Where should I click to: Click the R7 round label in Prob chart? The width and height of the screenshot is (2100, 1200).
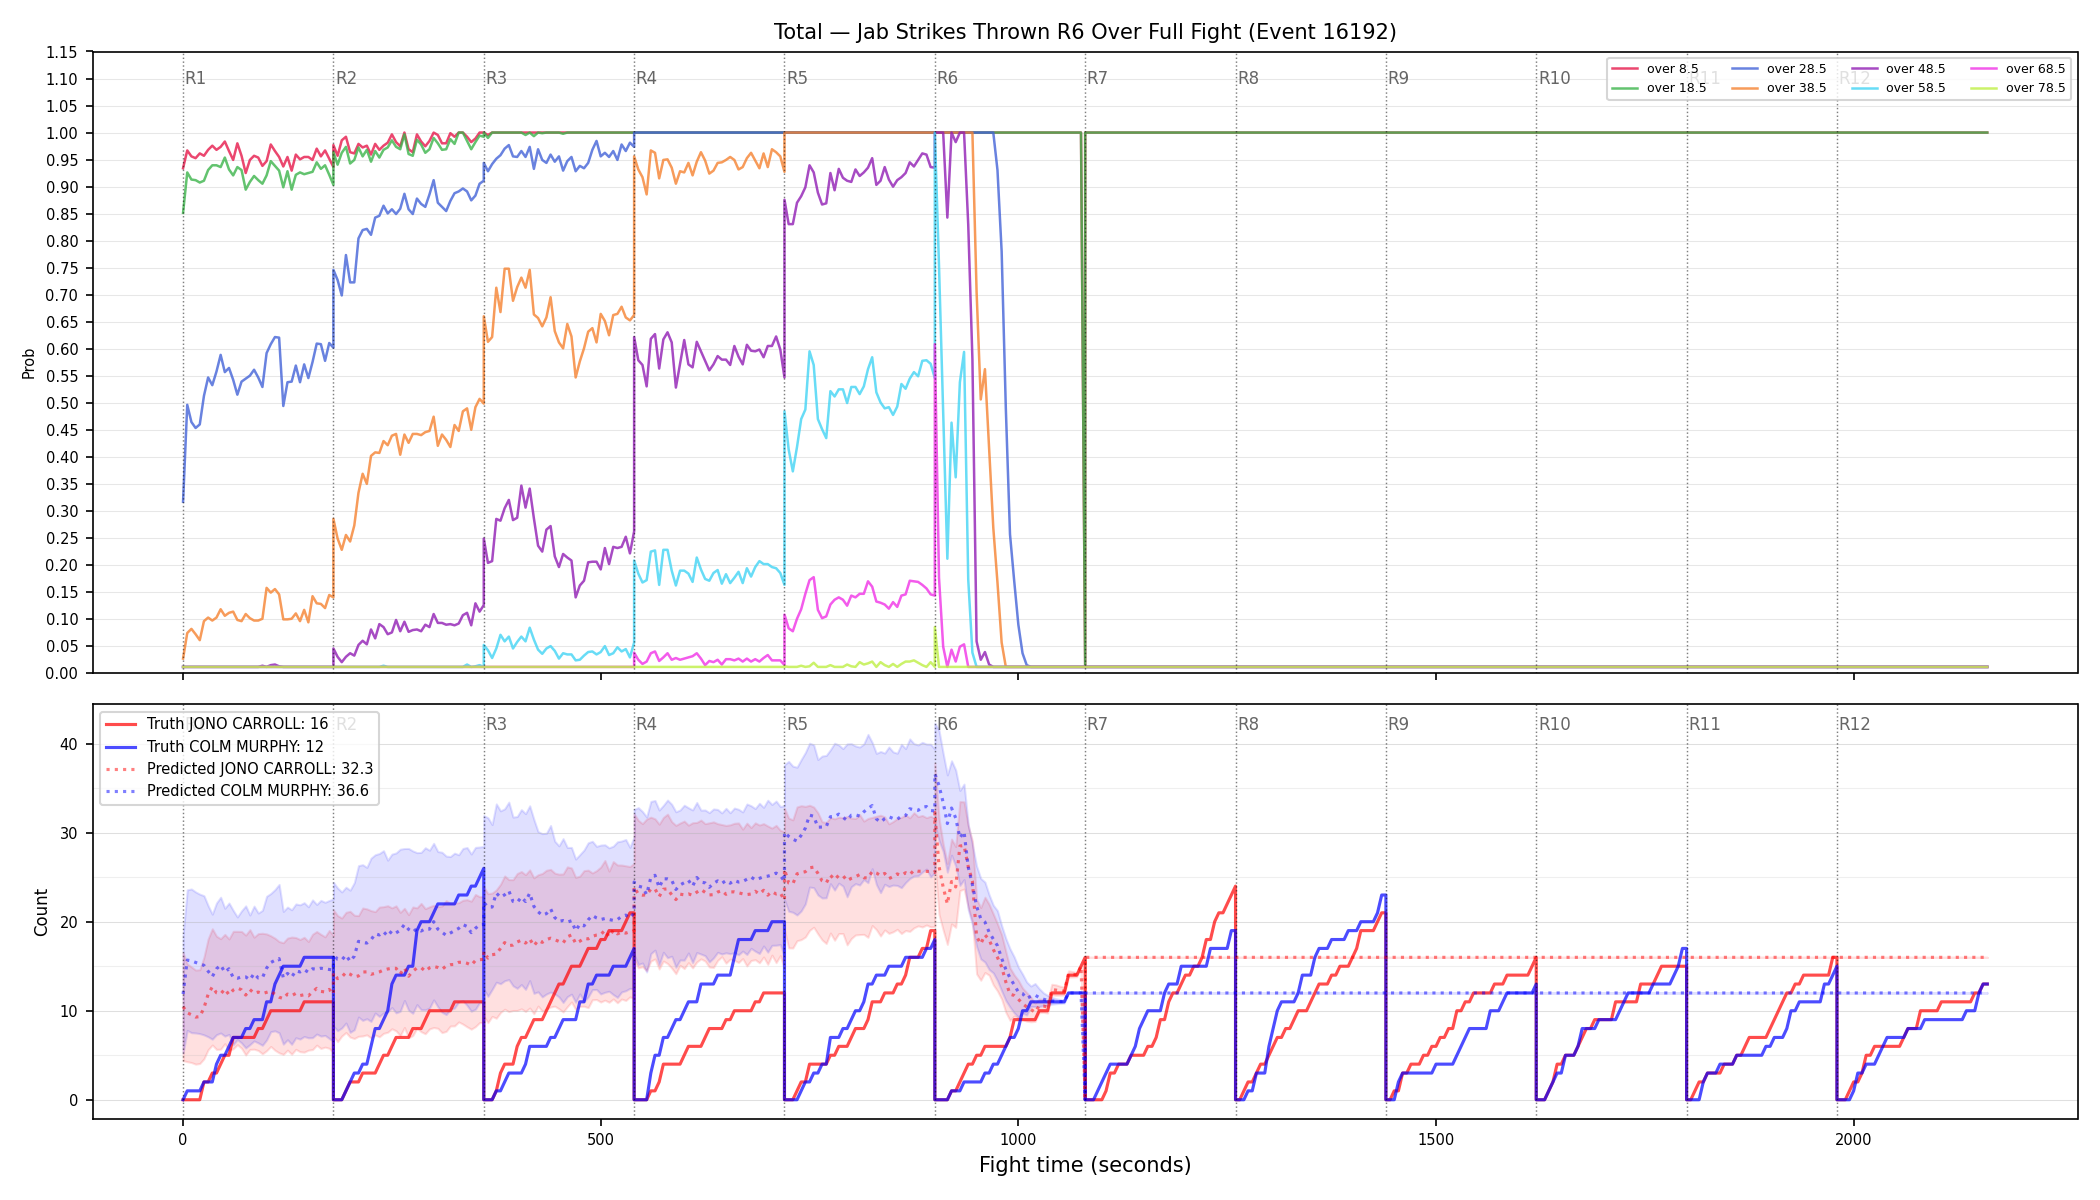[x=1097, y=78]
